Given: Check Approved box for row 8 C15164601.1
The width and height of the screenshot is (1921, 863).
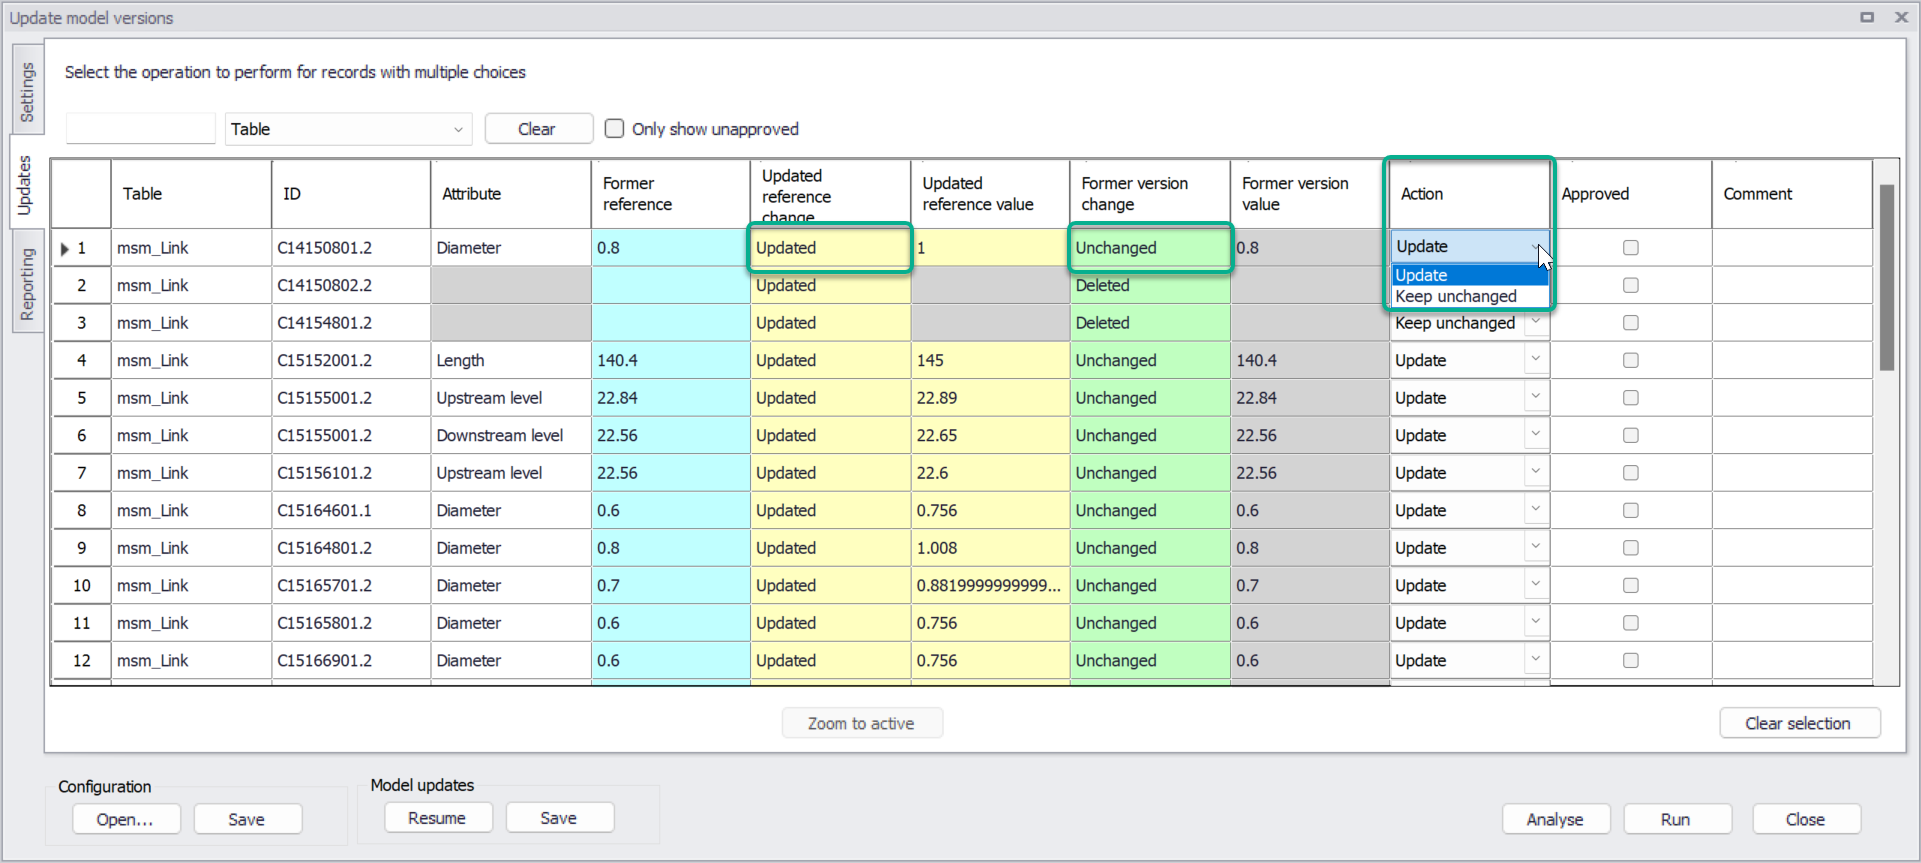Looking at the screenshot, I should coord(1631,510).
